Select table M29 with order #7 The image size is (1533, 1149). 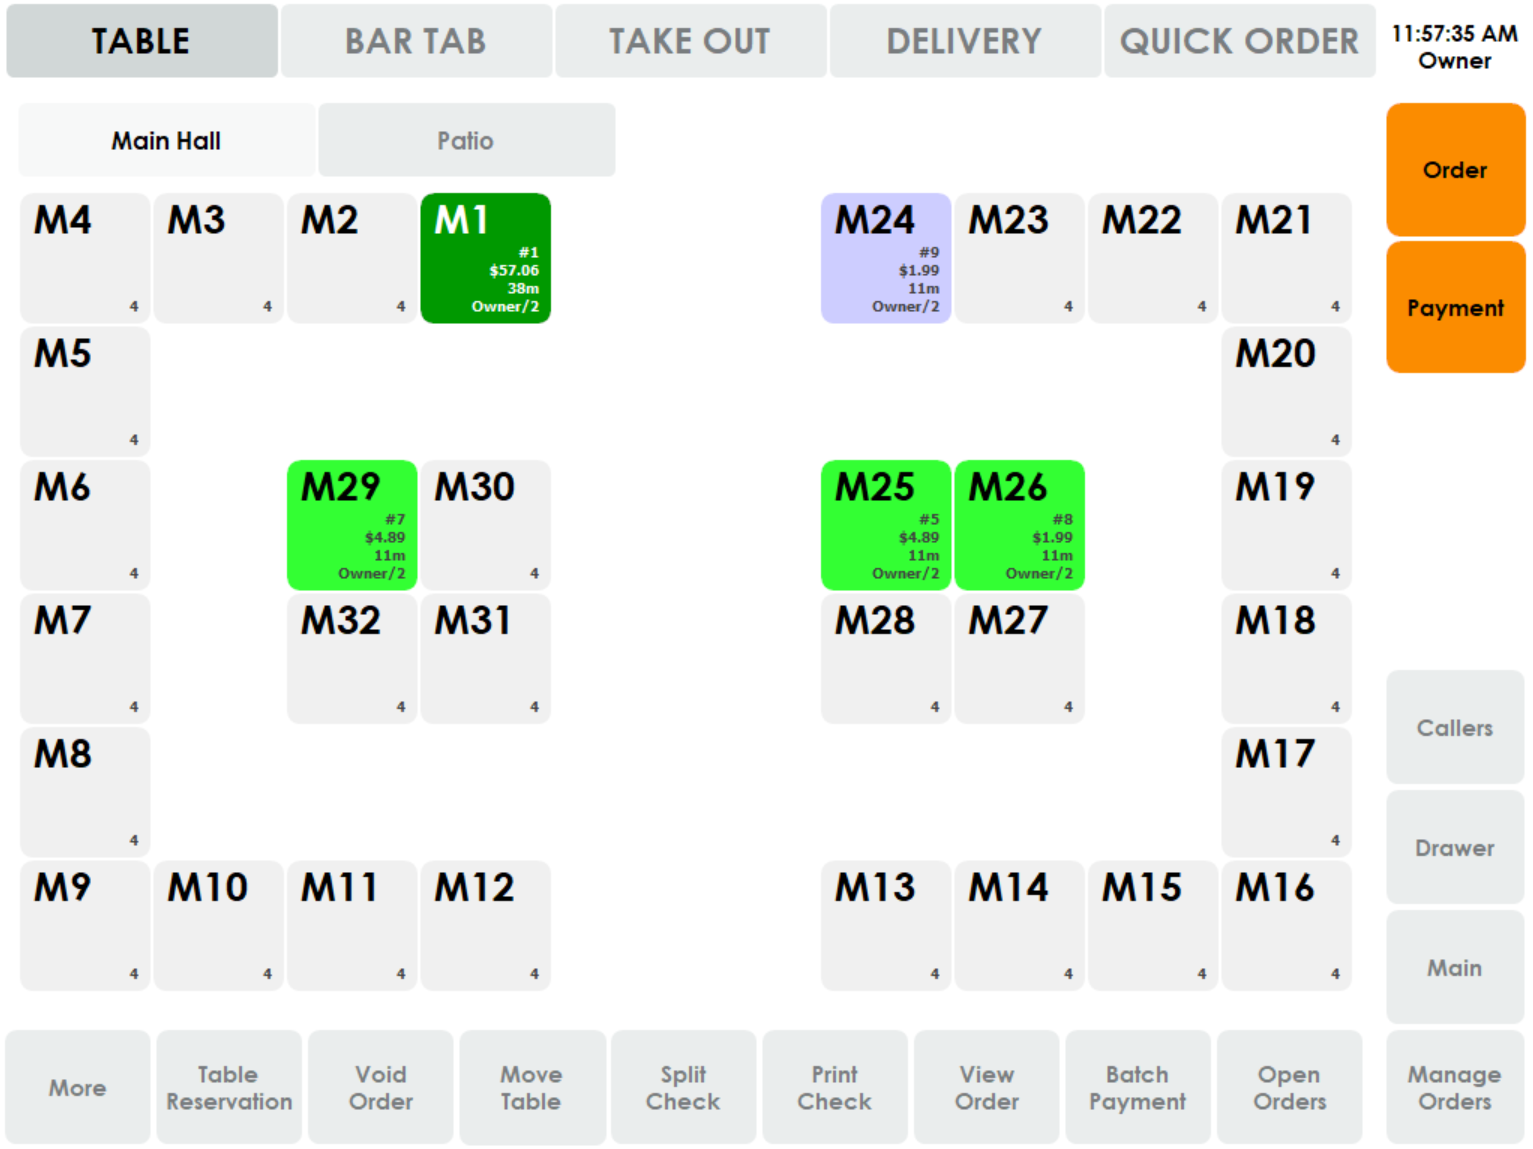click(352, 525)
